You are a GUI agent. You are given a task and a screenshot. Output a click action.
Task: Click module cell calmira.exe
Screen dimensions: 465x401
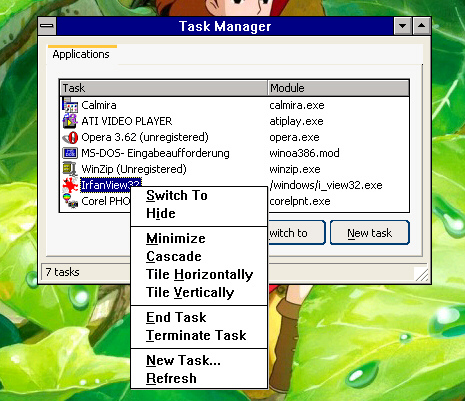pos(297,105)
